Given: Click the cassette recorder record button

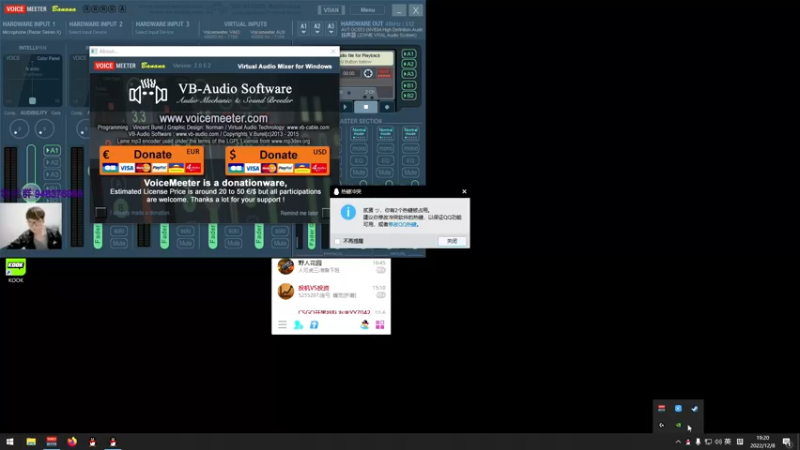Looking at the screenshot, I should click(387, 107).
